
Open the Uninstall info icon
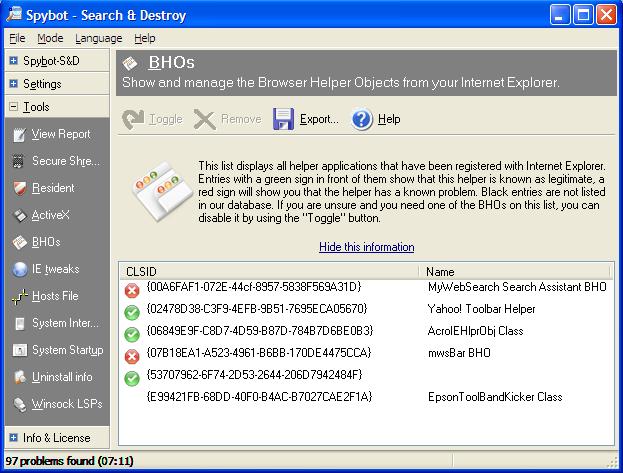(19, 377)
